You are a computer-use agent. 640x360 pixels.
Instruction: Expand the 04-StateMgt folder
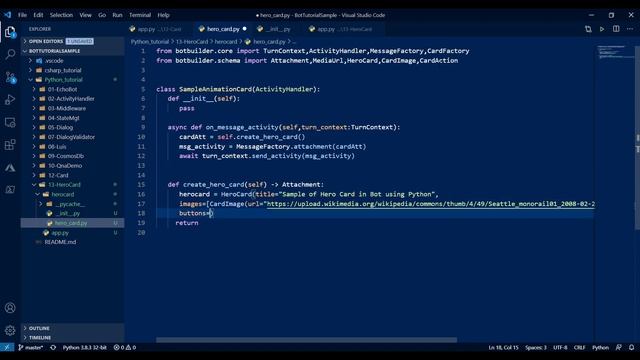pyautogui.click(x=73, y=118)
